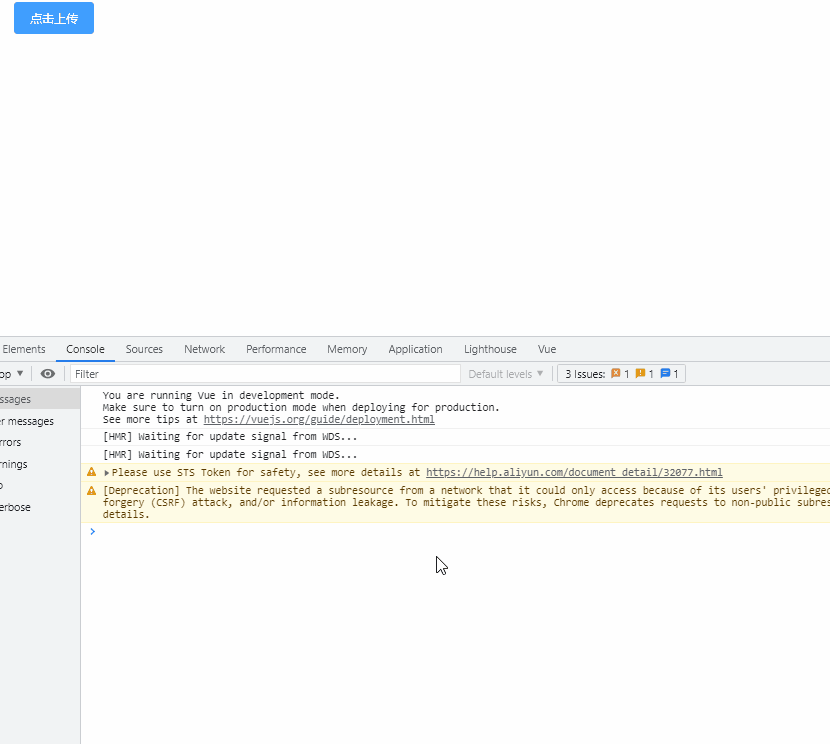Select the second HMR waiting message
Image resolution: width=830 pixels, height=744 pixels.
[x=230, y=455]
